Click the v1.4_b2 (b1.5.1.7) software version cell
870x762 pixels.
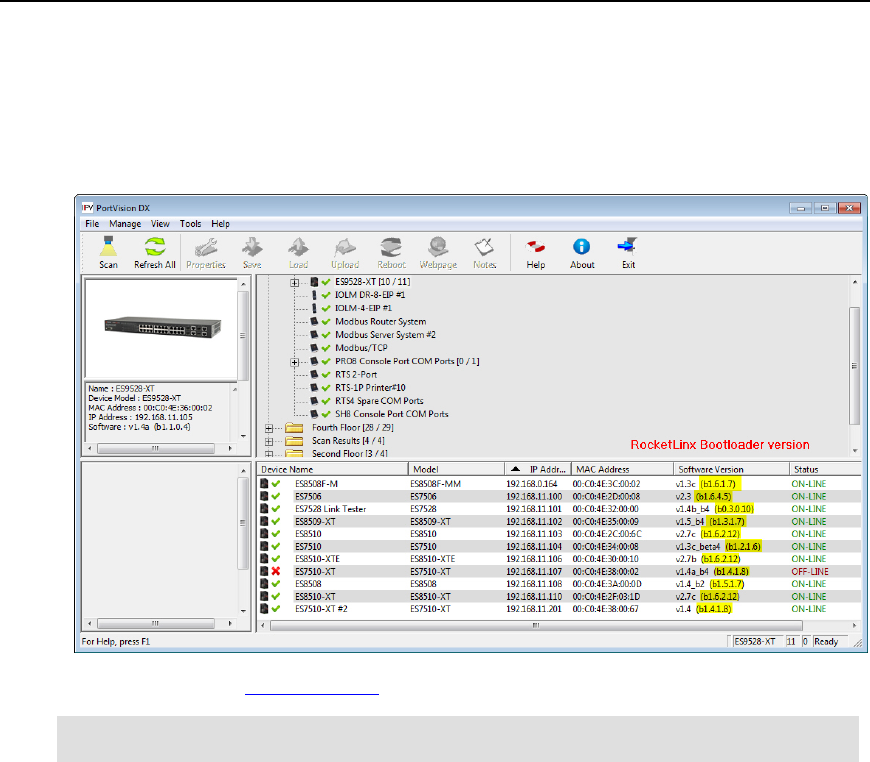pos(710,584)
